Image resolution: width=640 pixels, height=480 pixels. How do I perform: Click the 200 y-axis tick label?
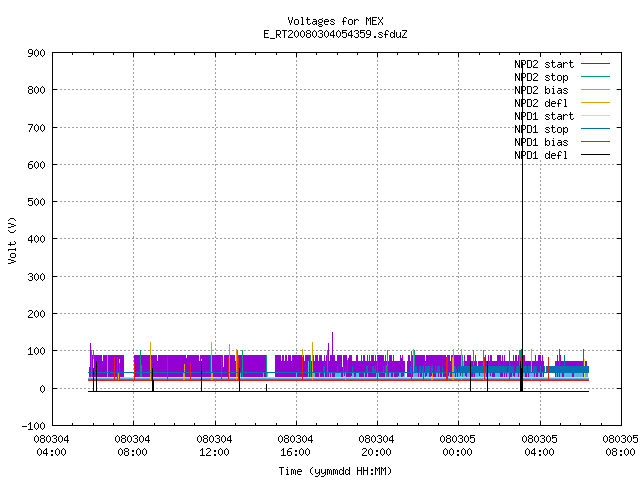[x=36, y=314]
